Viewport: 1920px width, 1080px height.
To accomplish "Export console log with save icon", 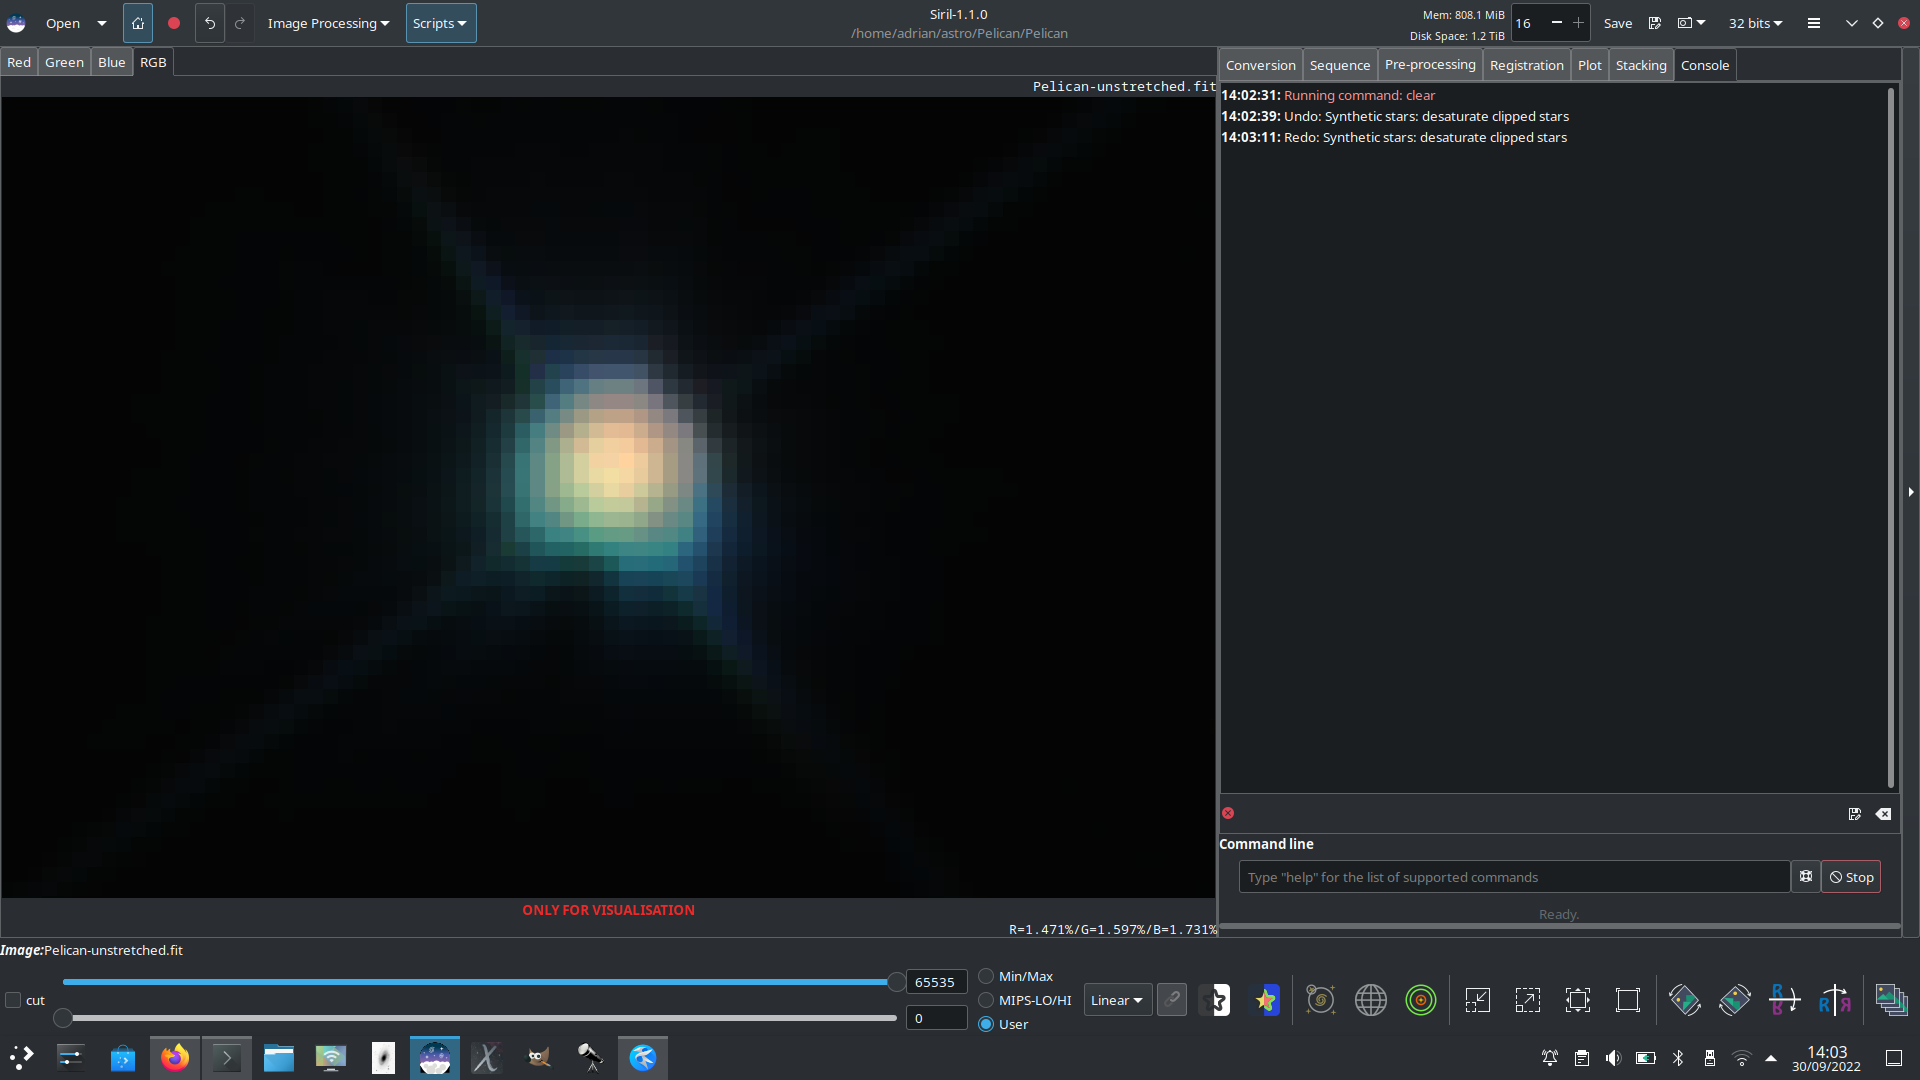I will [x=1855, y=814].
